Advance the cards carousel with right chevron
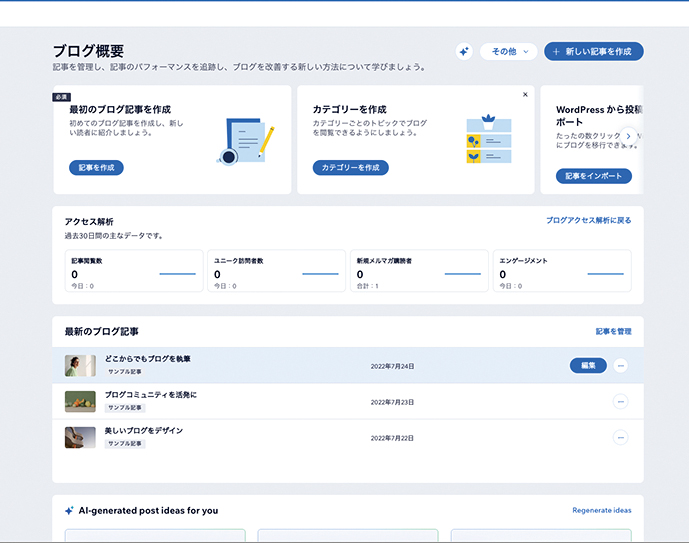Image resolution: width=689 pixels, height=543 pixels. [628, 134]
